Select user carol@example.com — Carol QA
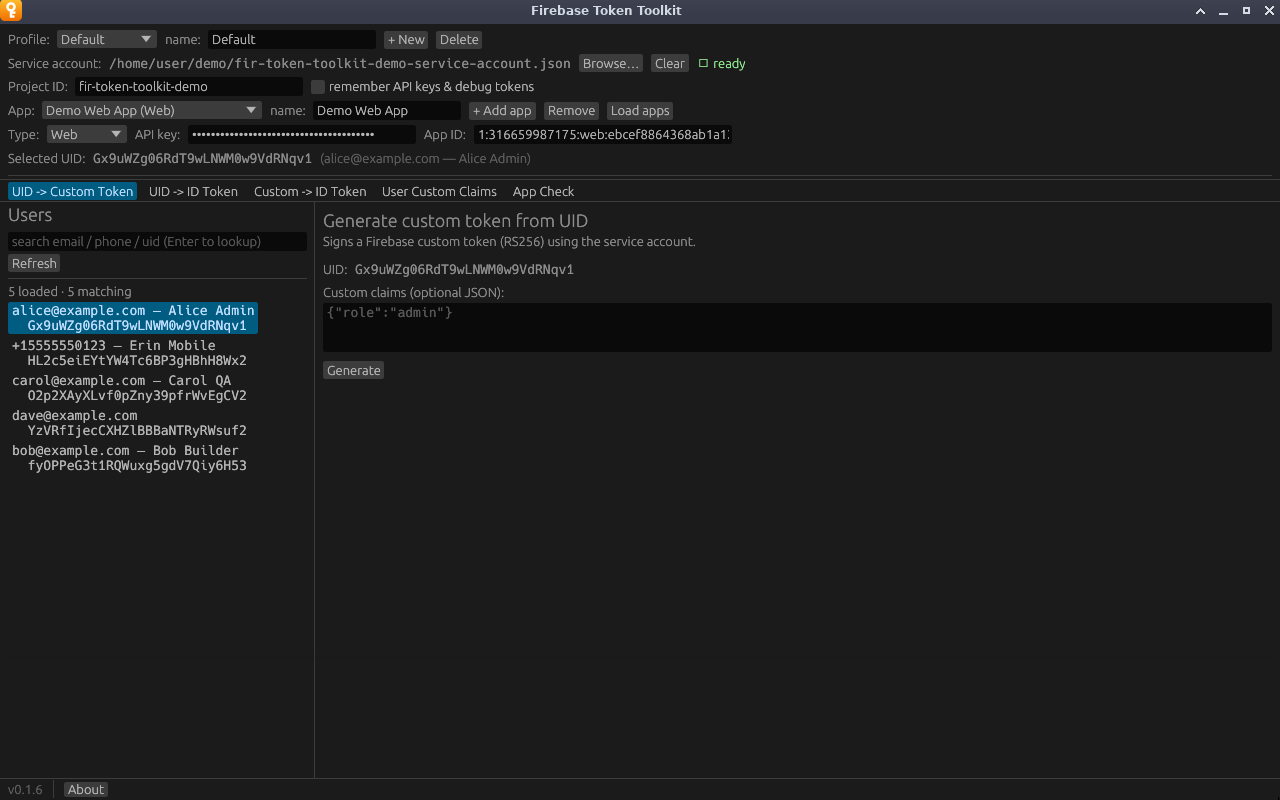 point(129,388)
